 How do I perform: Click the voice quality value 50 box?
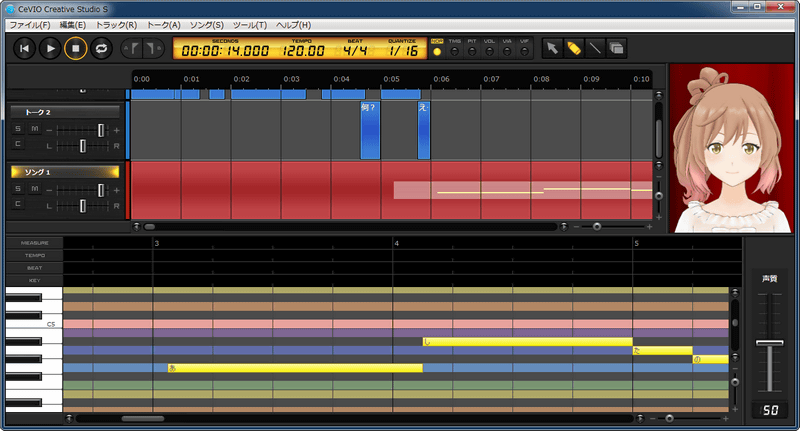(x=770, y=410)
